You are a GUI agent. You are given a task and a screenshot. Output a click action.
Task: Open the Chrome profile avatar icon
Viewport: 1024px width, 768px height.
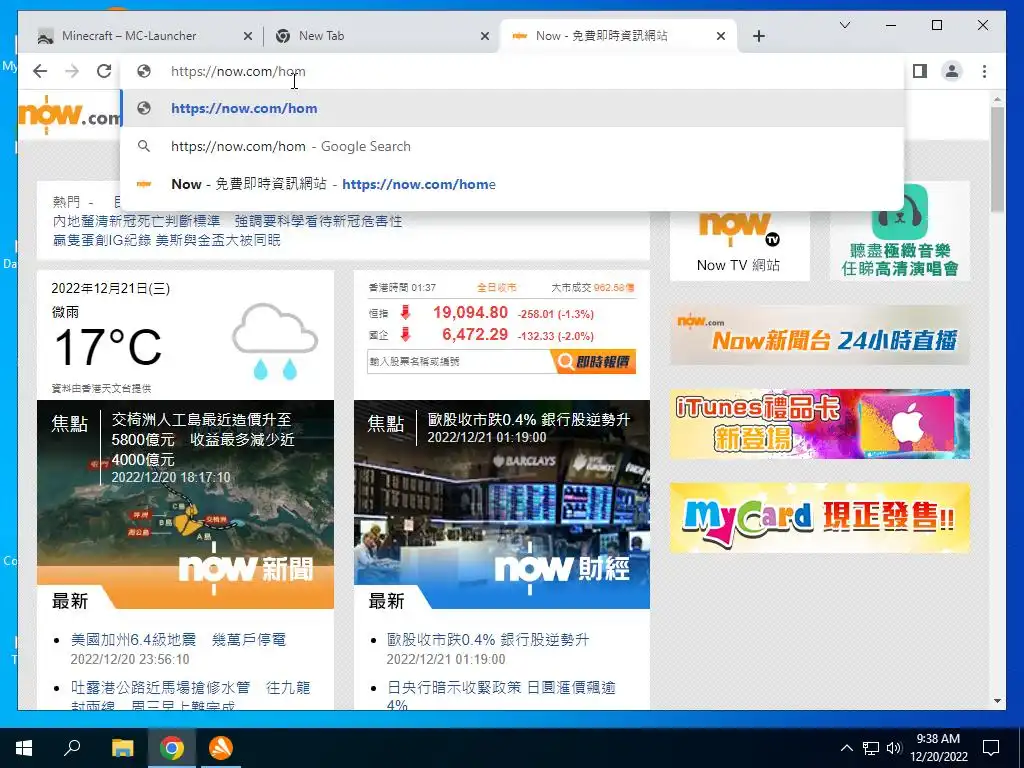[952, 71]
